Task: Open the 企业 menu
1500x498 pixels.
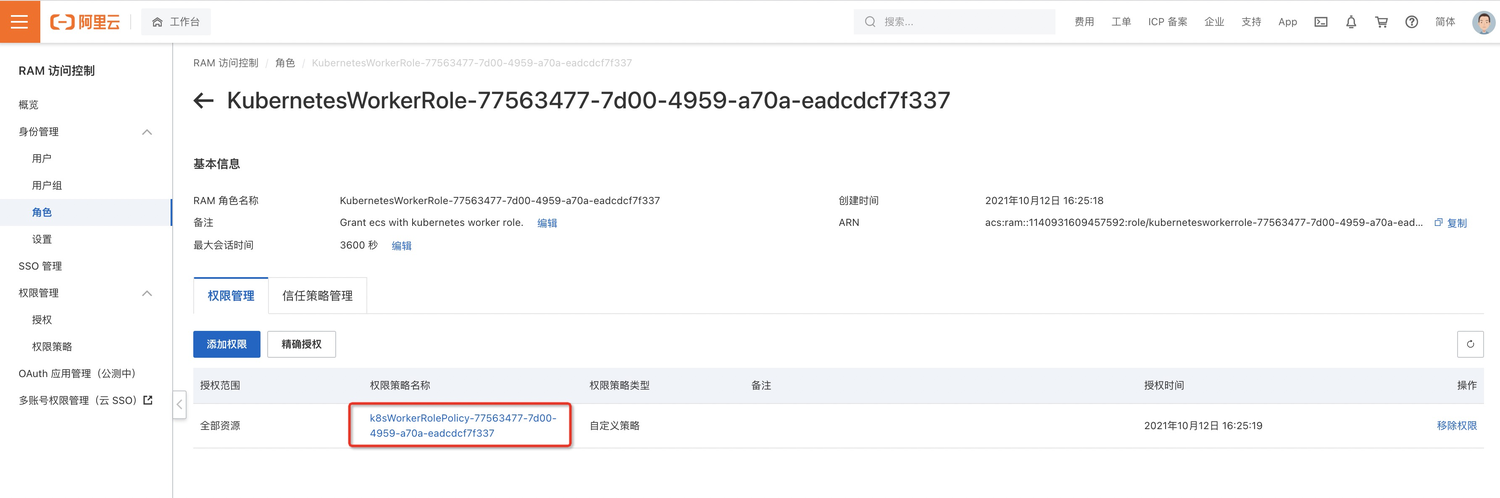Action: (x=1214, y=22)
